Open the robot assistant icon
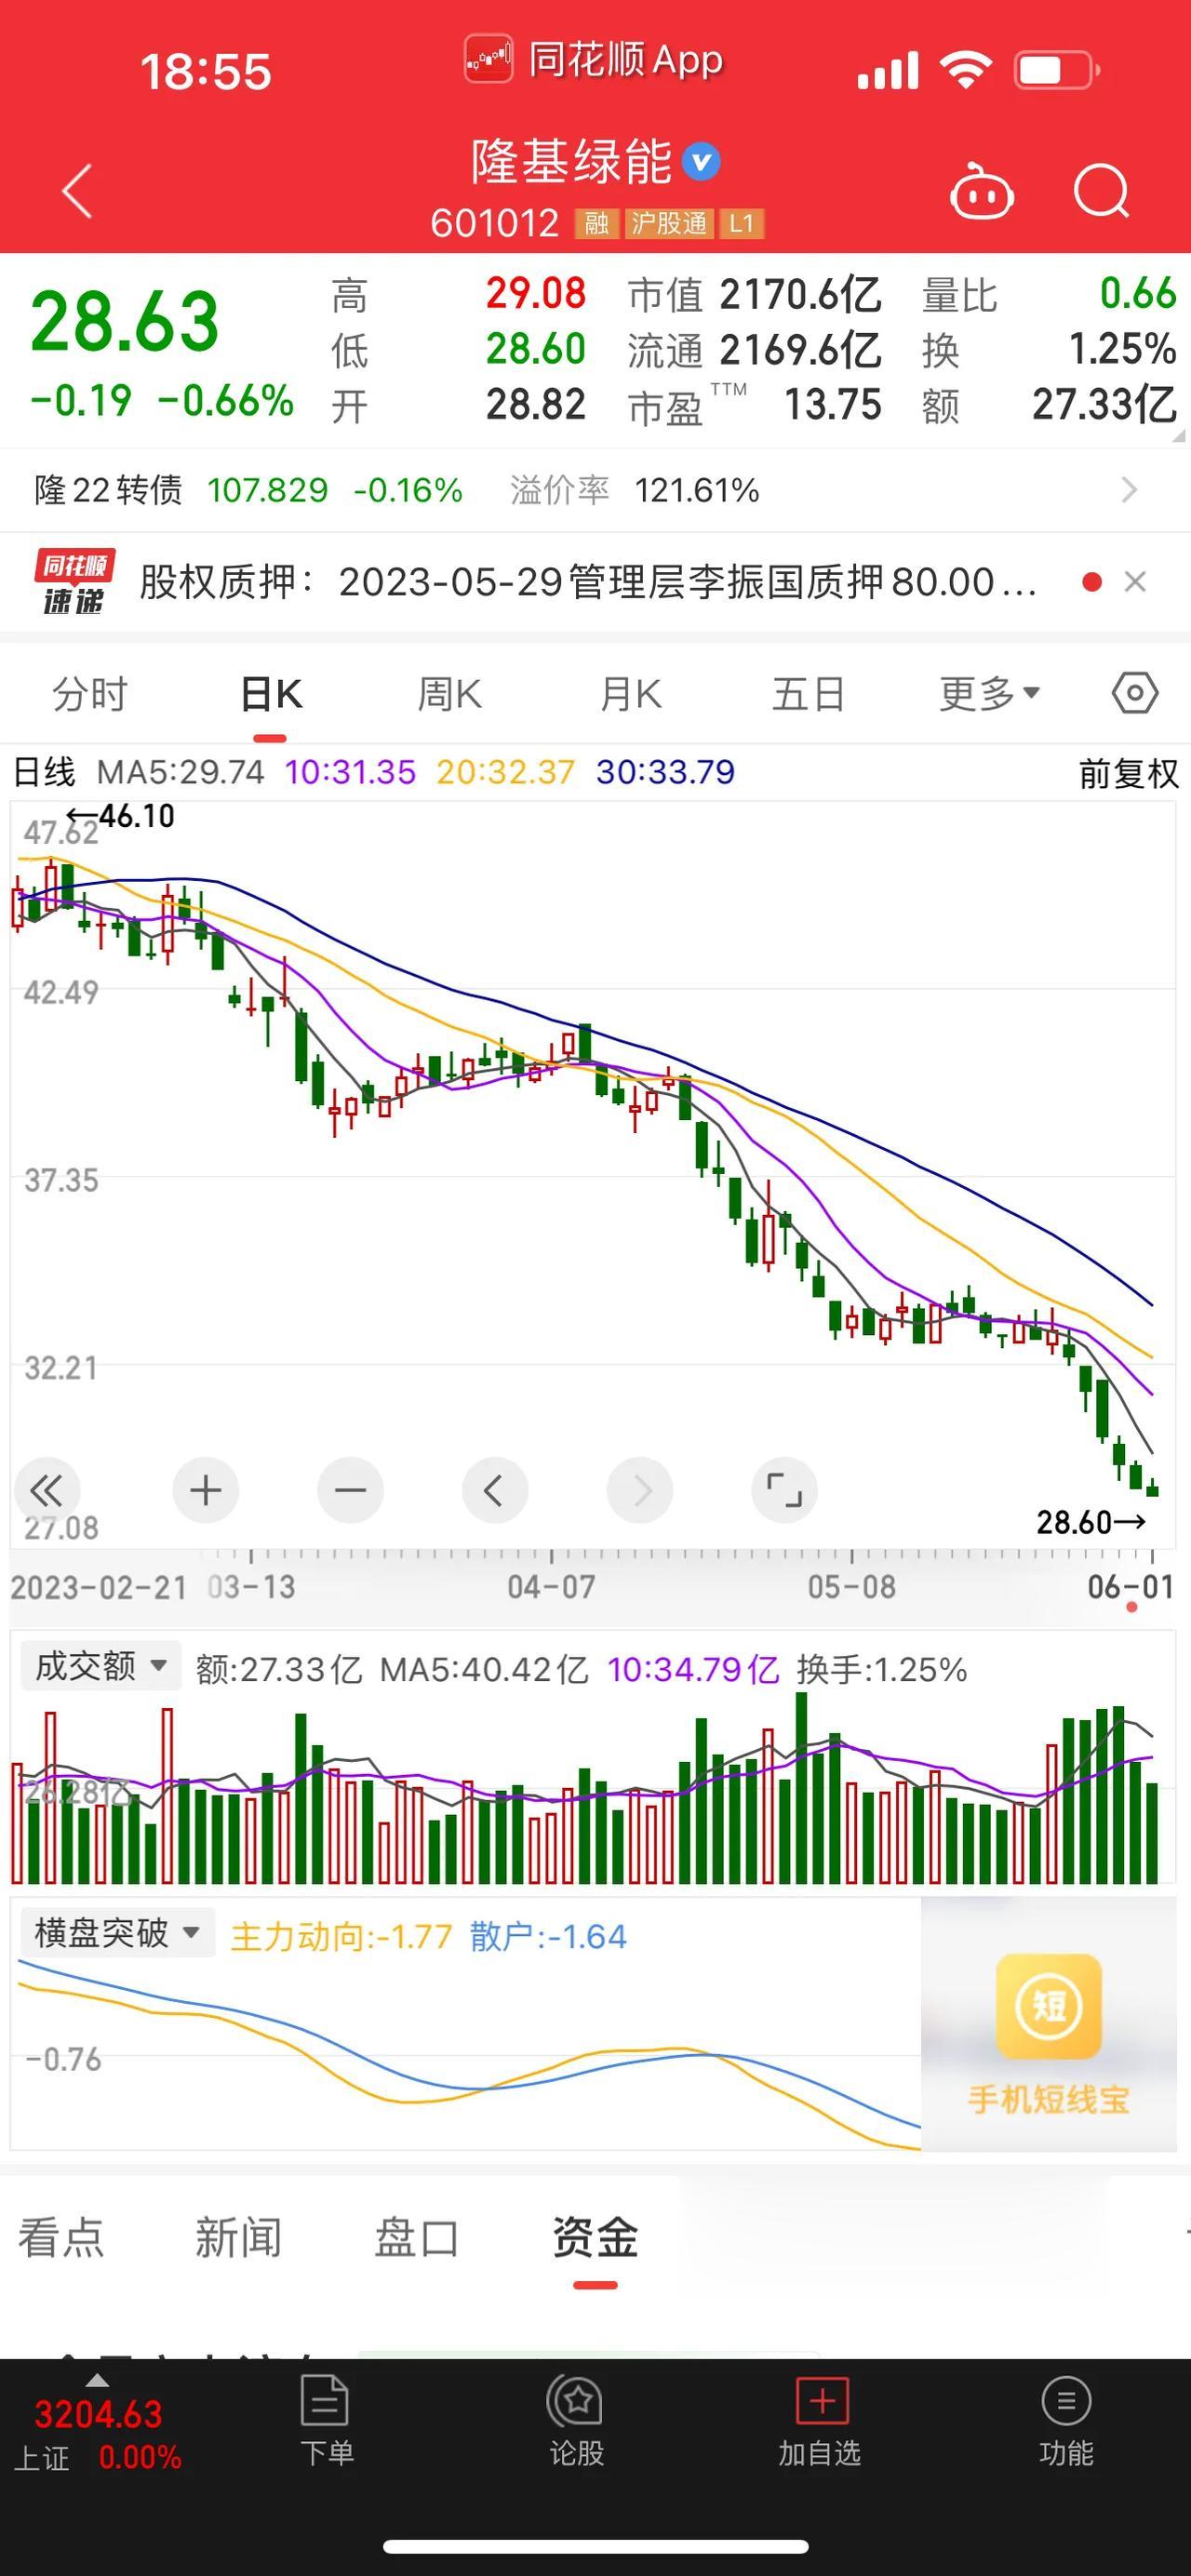Viewport: 1191px width, 2576px height. coord(981,190)
